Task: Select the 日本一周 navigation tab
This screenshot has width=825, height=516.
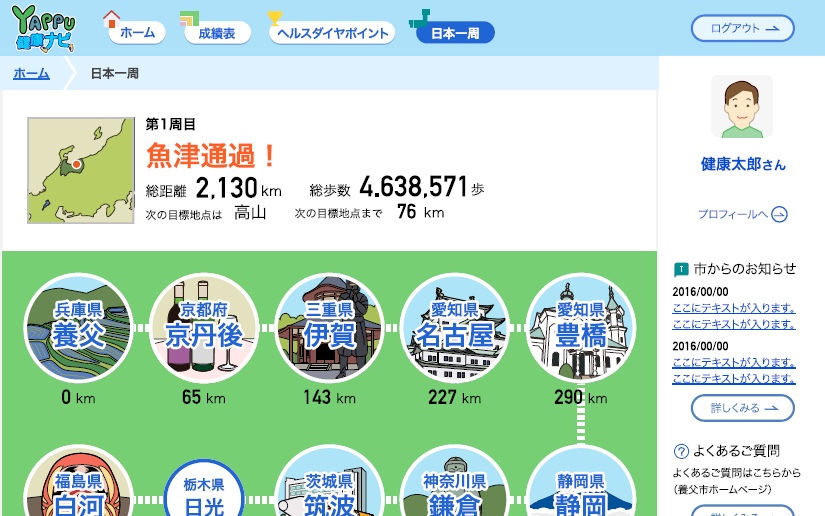Action: tap(455, 33)
